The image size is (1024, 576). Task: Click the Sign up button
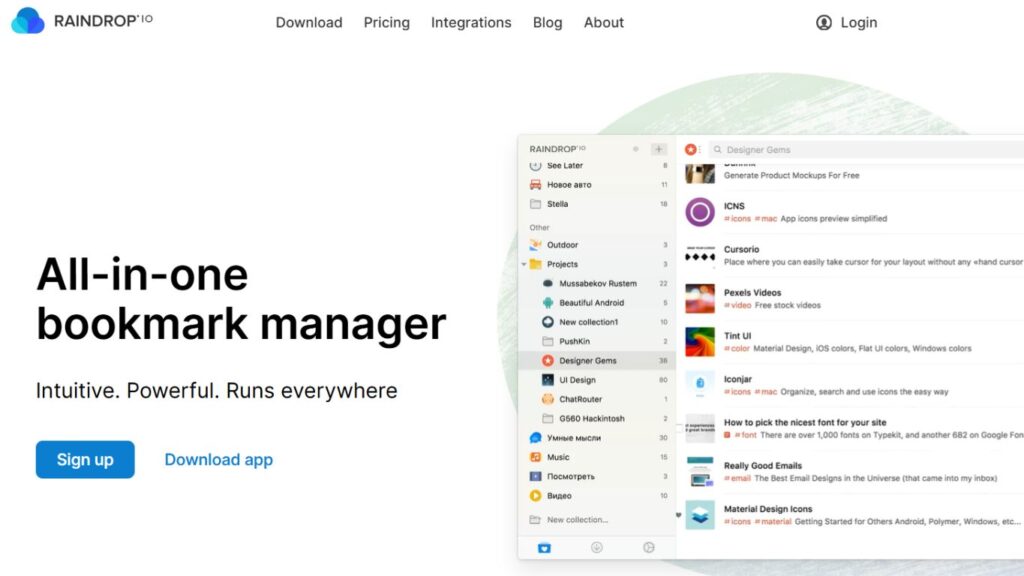pyautogui.click(x=85, y=459)
